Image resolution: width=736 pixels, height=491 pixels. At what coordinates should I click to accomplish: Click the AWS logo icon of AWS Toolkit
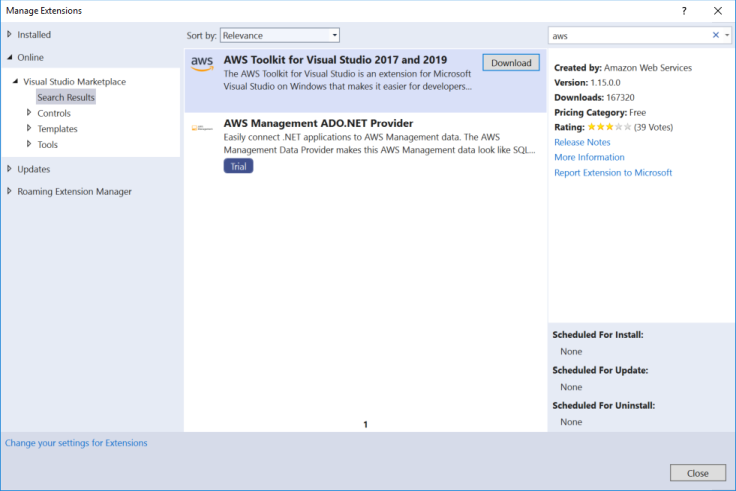point(202,63)
